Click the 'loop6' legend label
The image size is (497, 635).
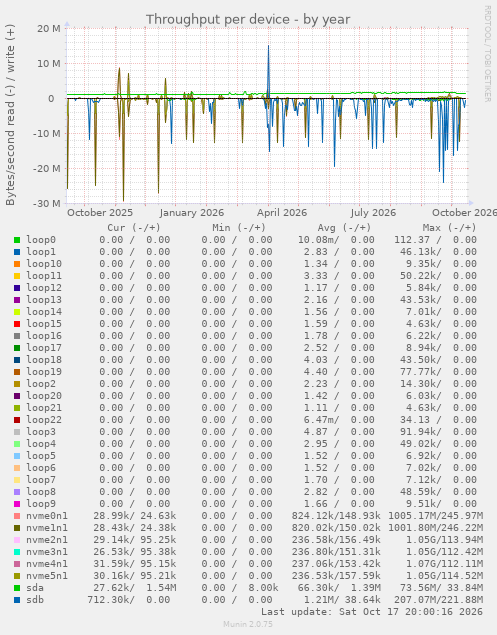pyautogui.click(x=41, y=468)
